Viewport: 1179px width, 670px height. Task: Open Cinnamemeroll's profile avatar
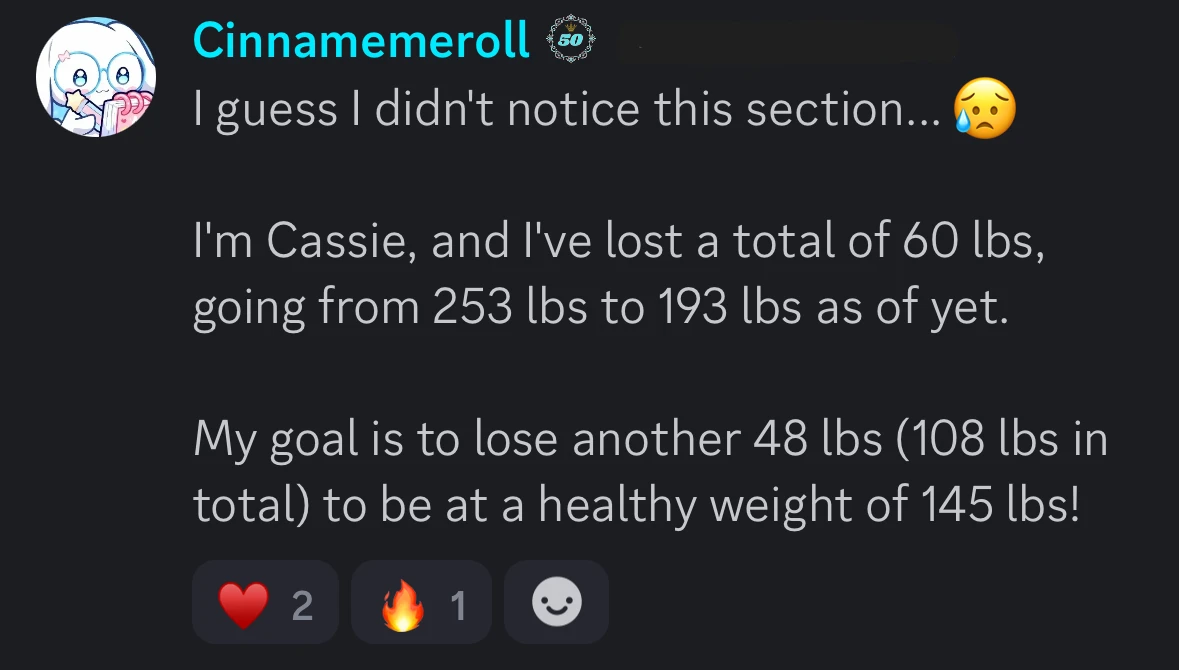click(96, 77)
